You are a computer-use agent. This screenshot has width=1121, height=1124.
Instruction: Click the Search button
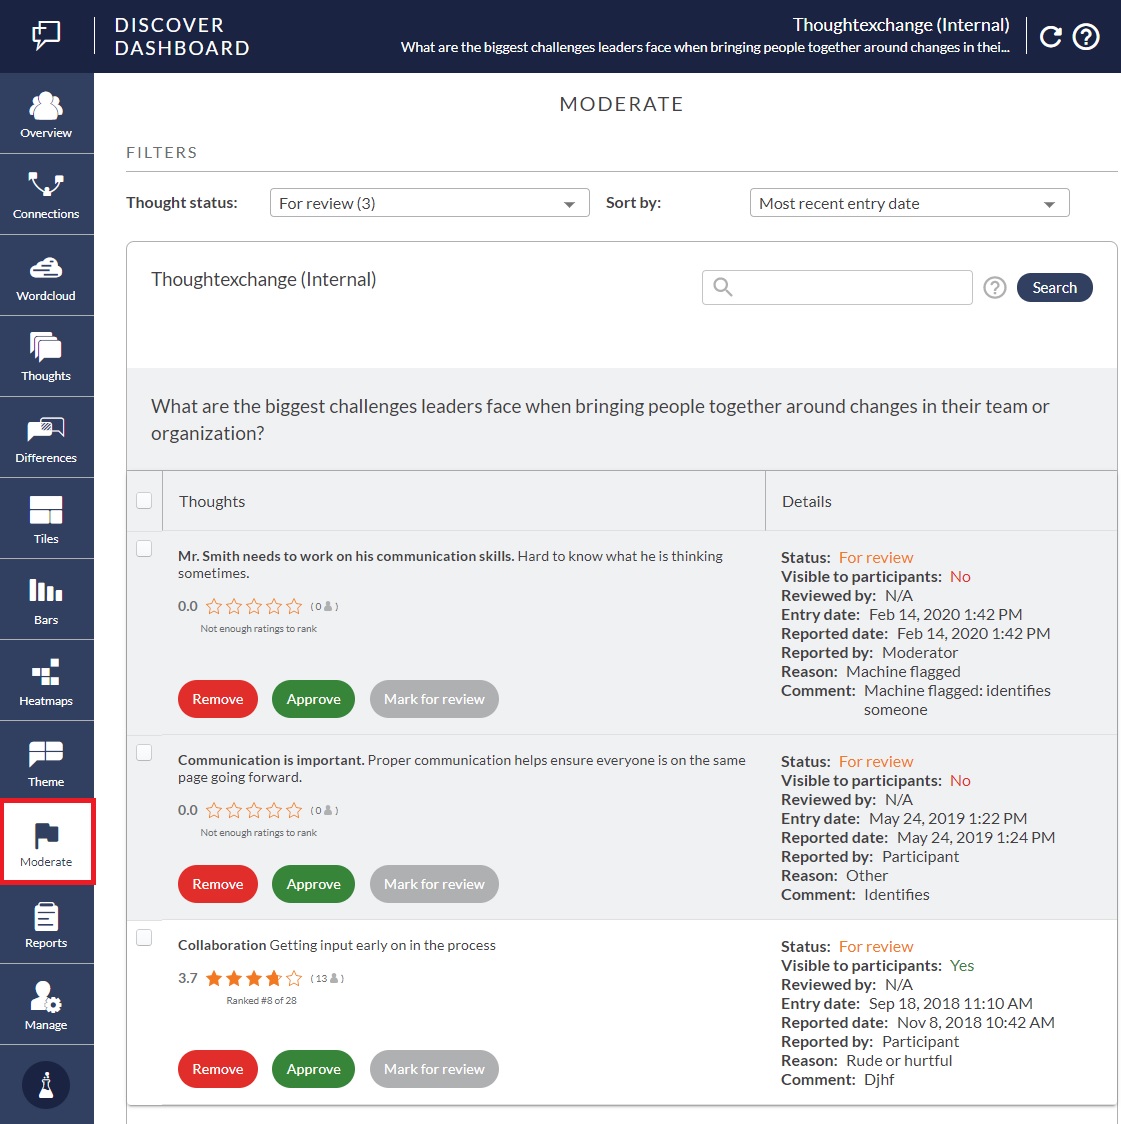[x=1054, y=287]
